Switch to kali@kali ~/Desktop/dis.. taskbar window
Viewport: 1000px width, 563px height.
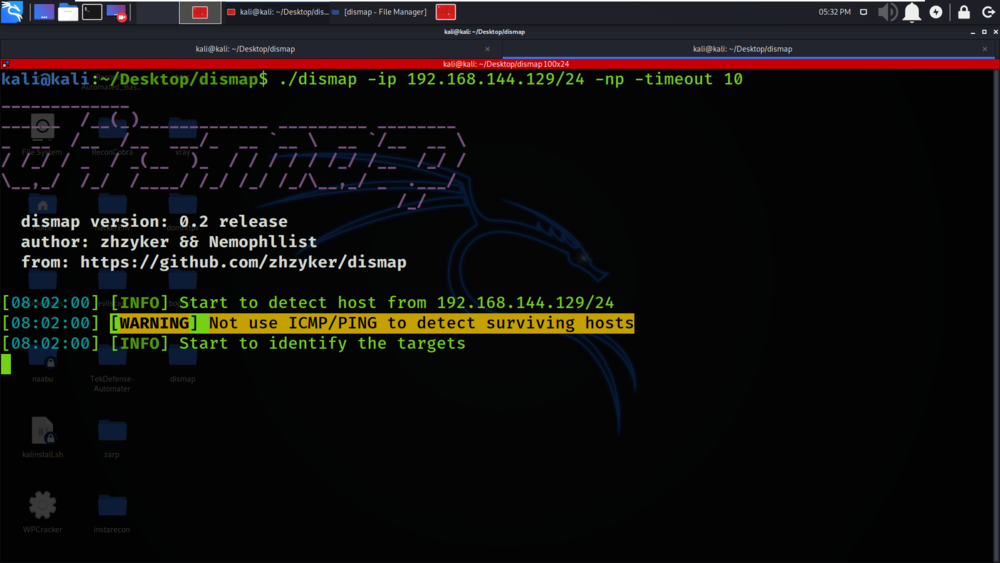coord(277,12)
